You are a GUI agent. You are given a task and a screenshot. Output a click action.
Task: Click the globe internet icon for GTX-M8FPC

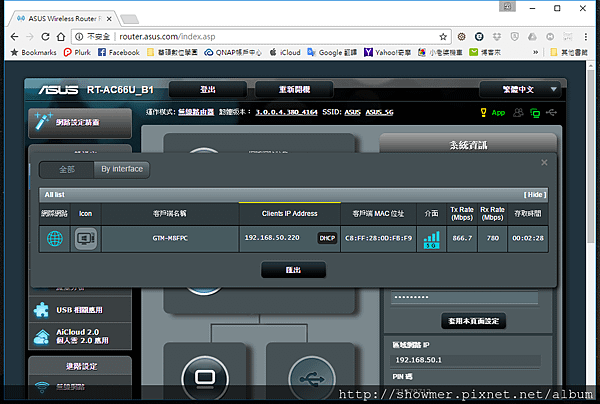(55, 238)
